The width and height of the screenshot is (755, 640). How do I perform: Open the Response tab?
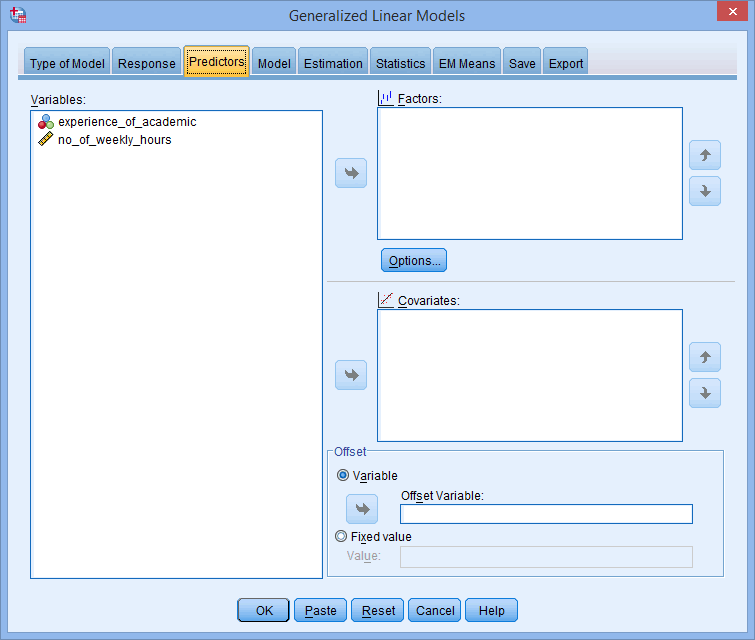tap(146, 62)
